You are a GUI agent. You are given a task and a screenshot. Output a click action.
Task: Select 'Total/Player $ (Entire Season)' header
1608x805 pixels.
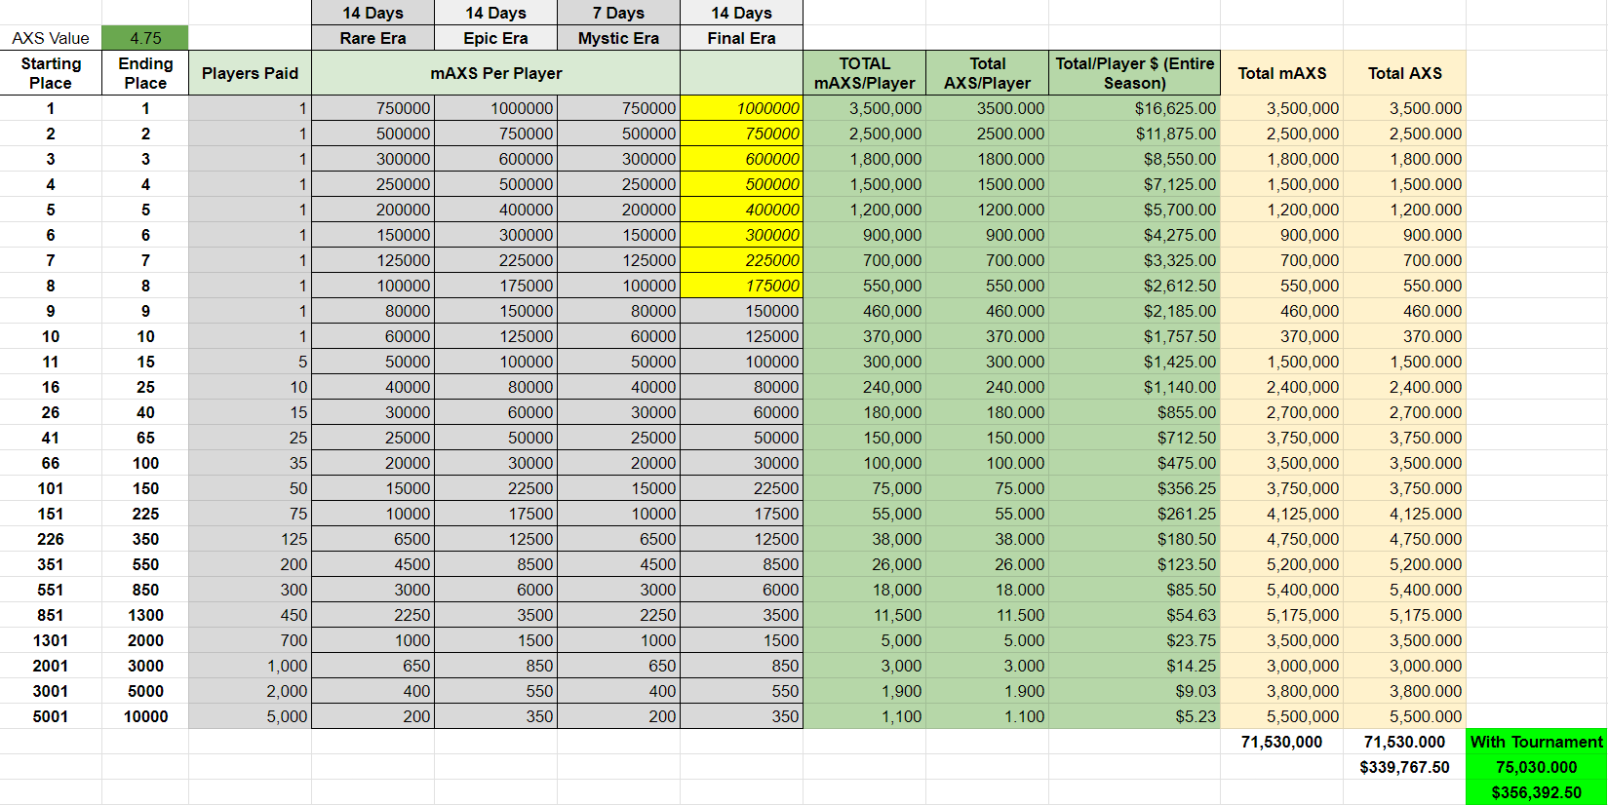pos(1135,73)
